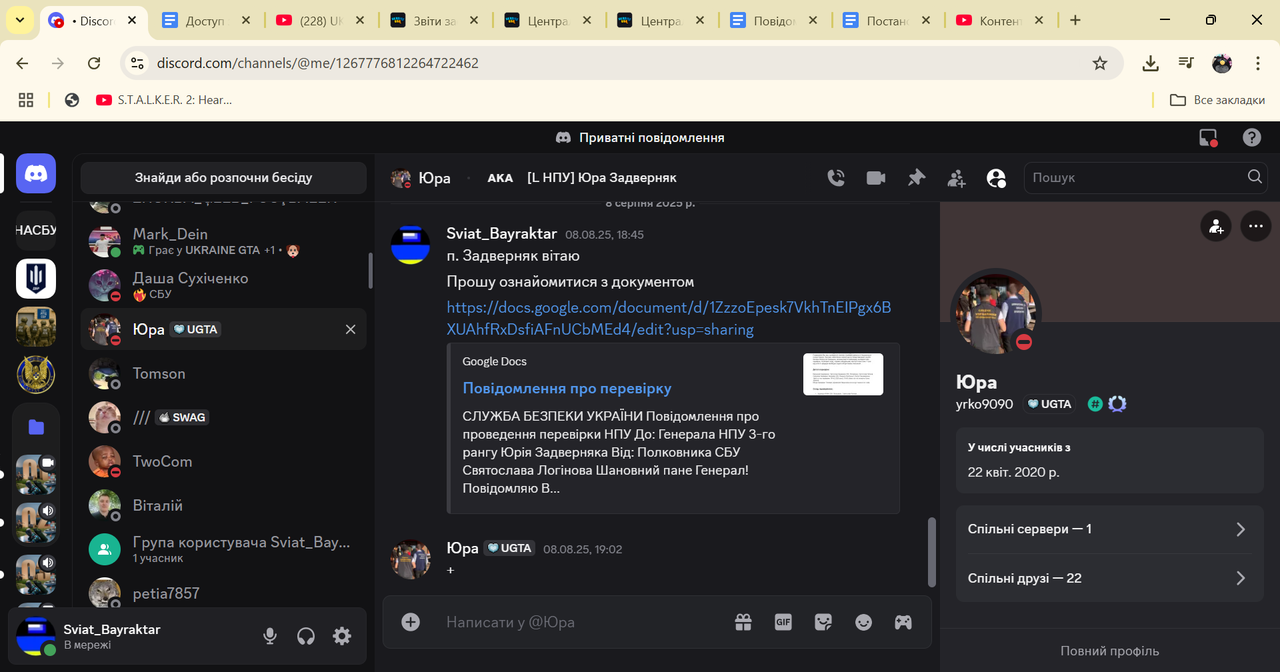Start a video call with Юра

coord(876,178)
